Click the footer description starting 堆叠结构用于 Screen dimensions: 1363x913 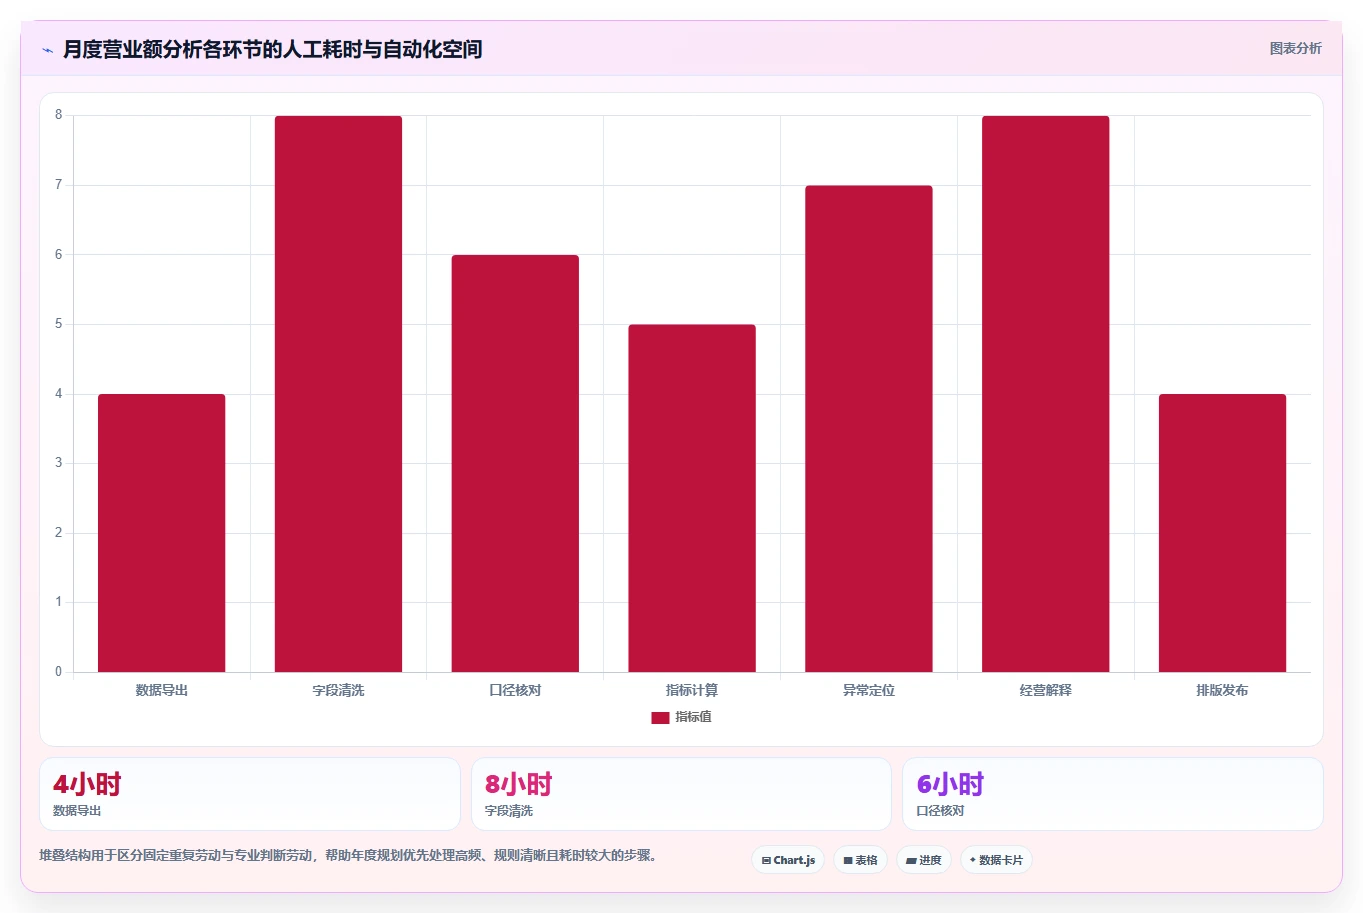(x=350, y=855)
